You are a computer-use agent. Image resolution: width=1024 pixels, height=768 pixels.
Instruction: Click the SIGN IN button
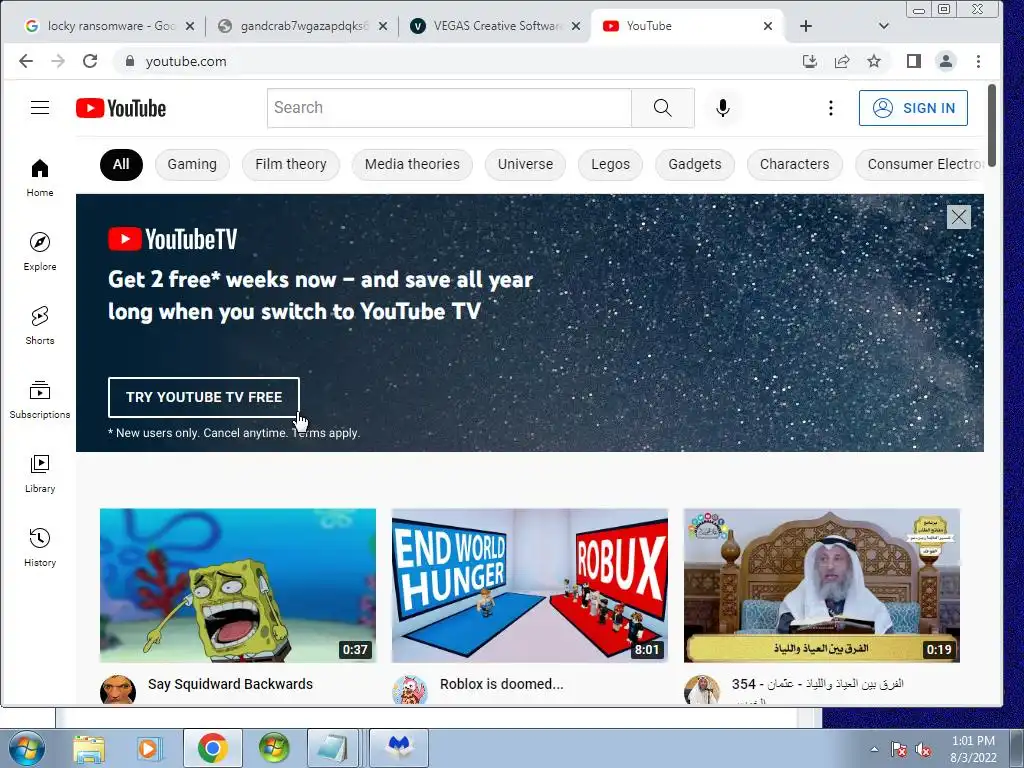[913, 108]
